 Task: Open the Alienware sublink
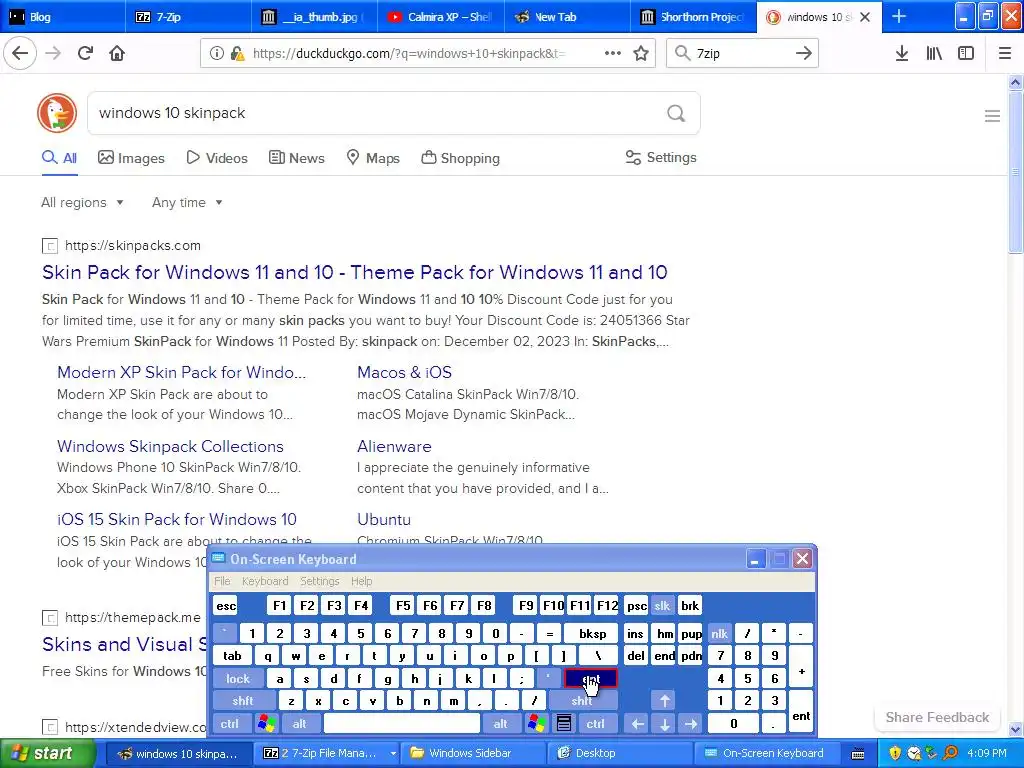394,447
